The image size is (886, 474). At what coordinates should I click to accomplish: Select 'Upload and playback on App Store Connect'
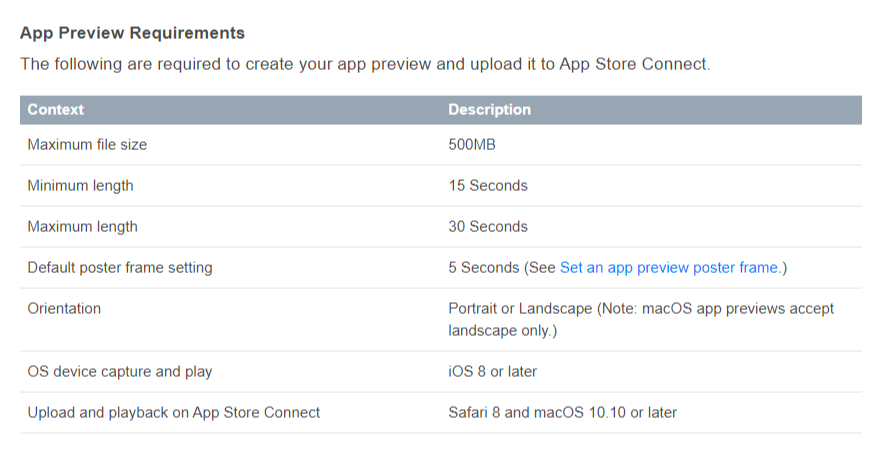173,413
